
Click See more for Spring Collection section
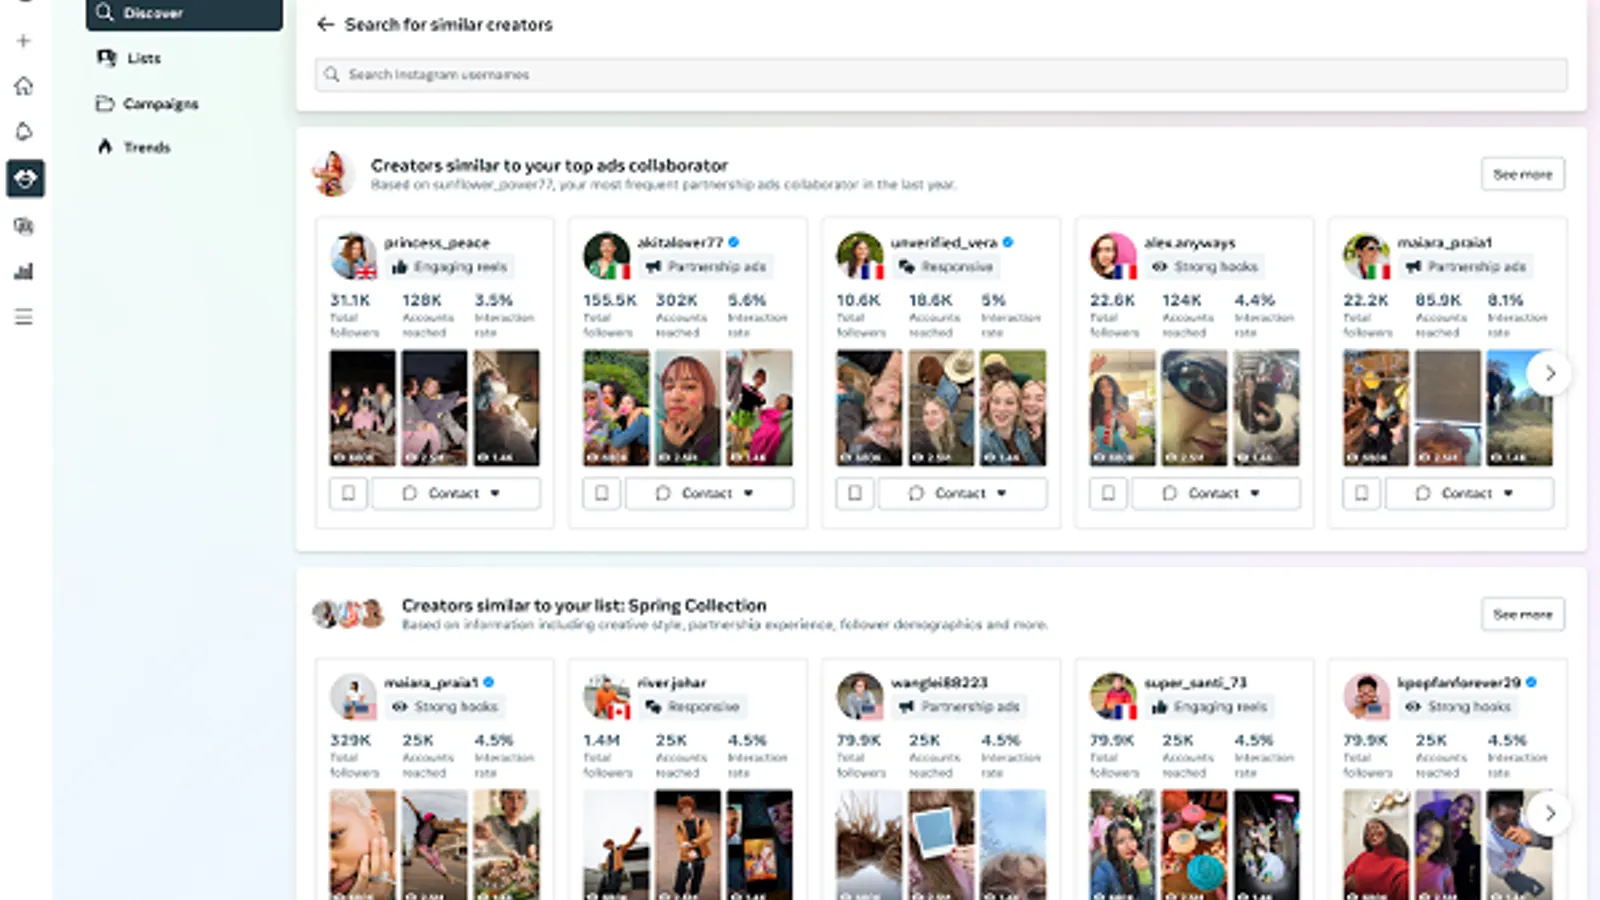point(1522,614)
